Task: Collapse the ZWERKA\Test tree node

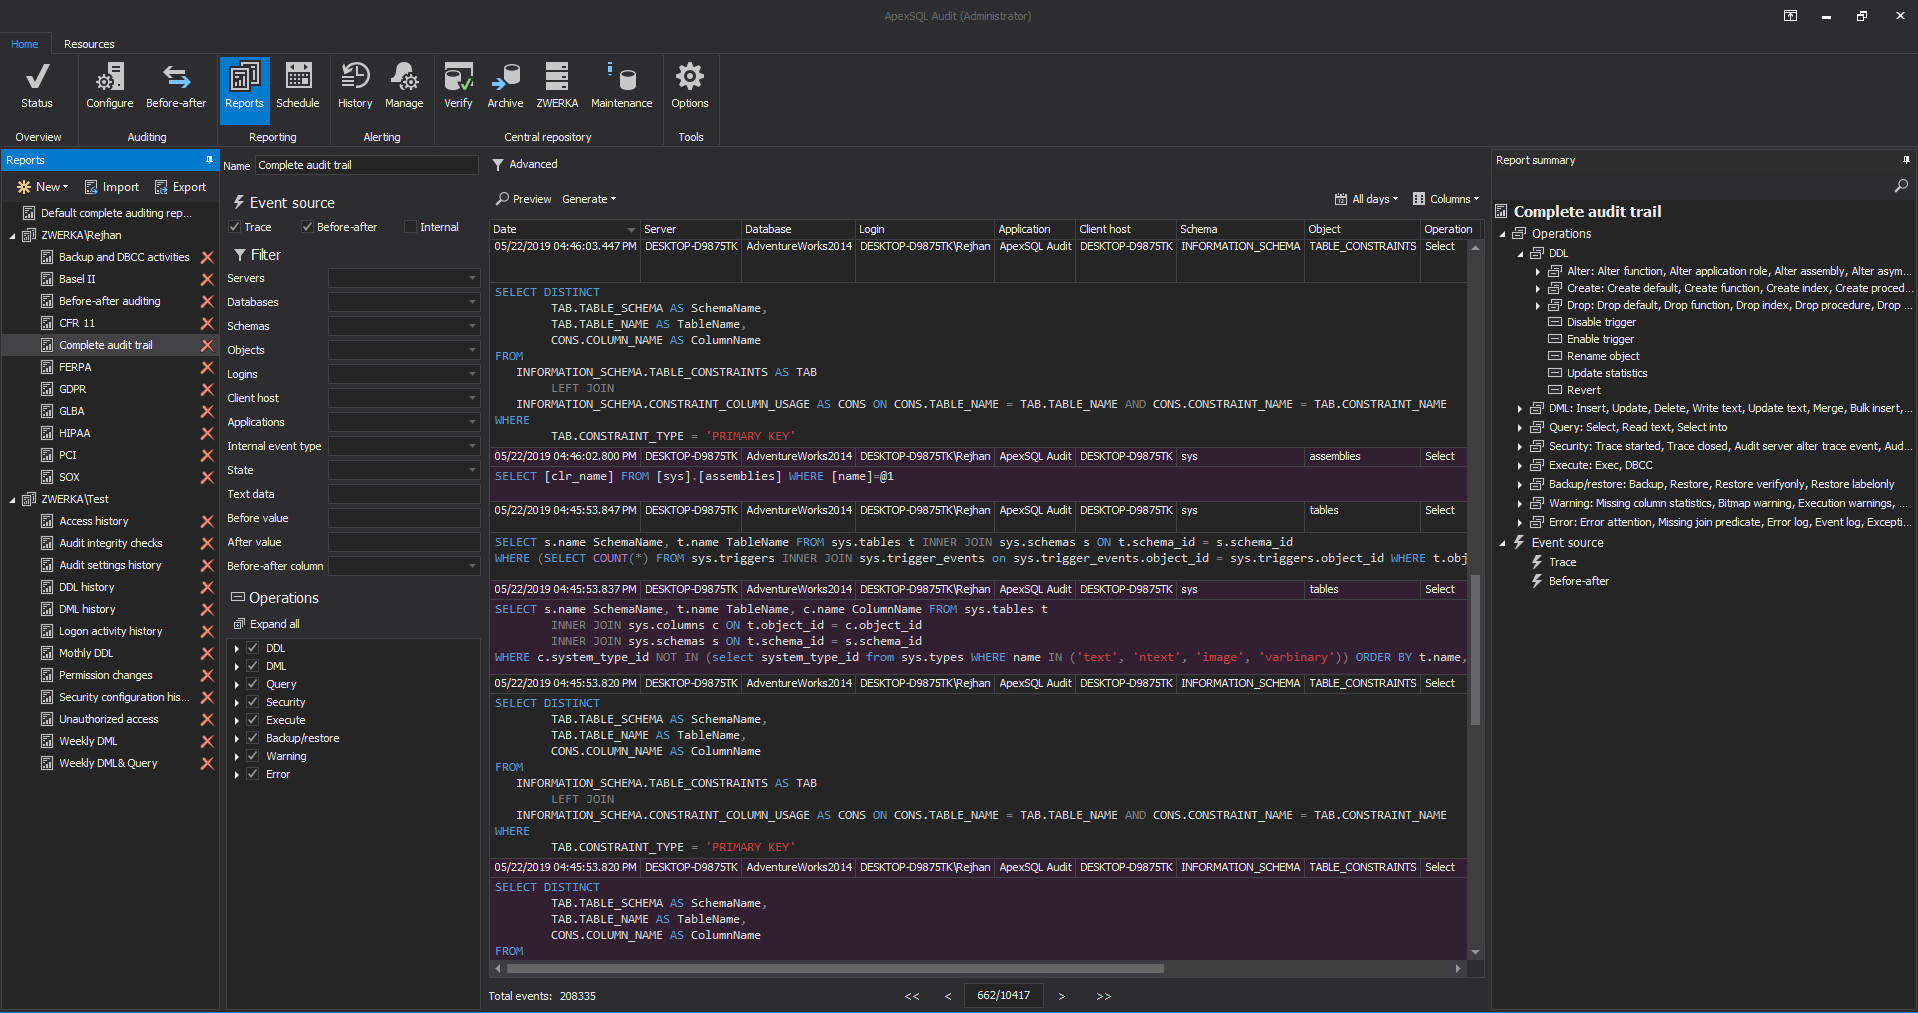Action: coord(13,500)
